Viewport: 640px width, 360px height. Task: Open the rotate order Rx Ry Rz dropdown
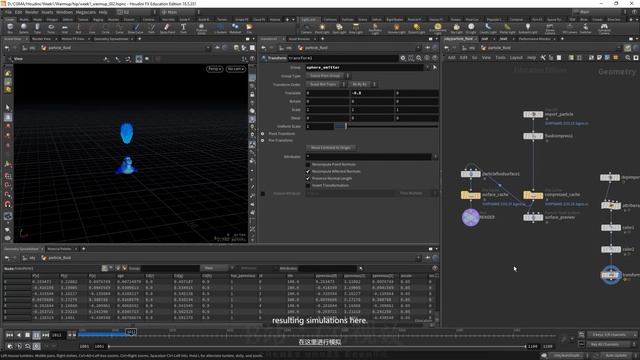pyautogui.click(x=362, y=84)
